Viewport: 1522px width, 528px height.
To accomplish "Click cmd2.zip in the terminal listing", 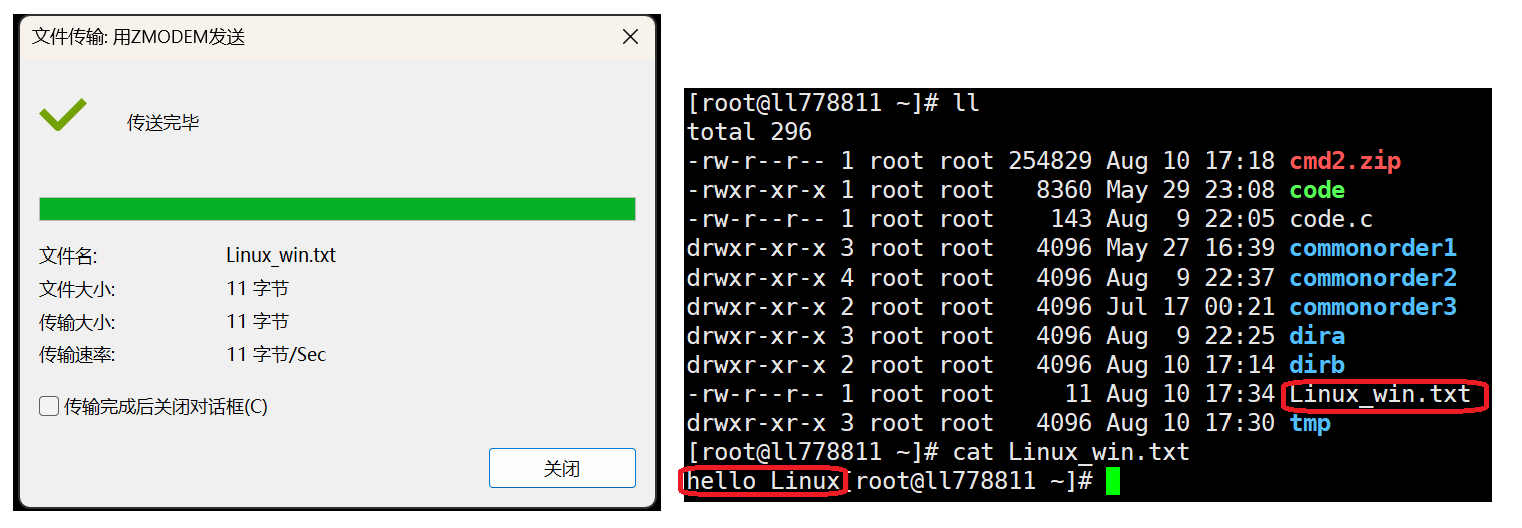I will 1344,161.
